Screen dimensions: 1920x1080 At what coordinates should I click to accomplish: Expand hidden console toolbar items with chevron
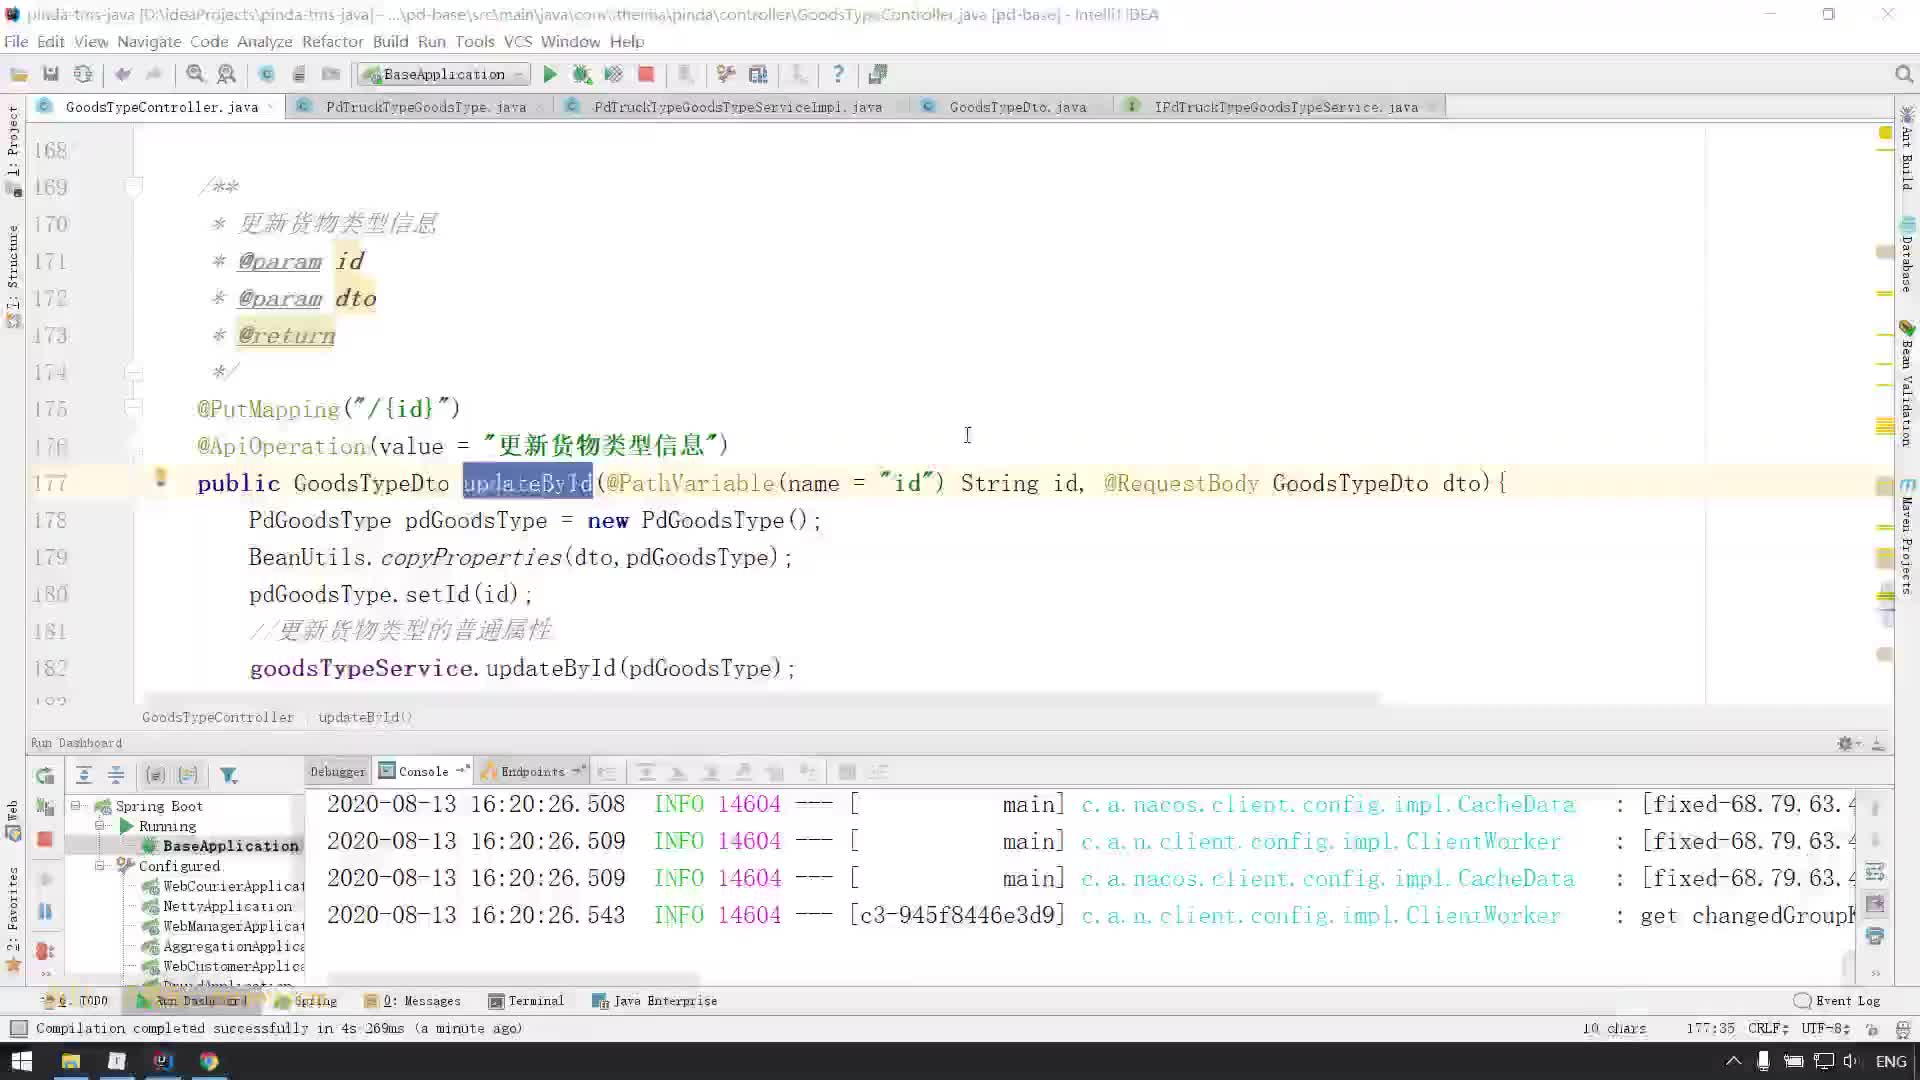click(x=1876, y=972)
